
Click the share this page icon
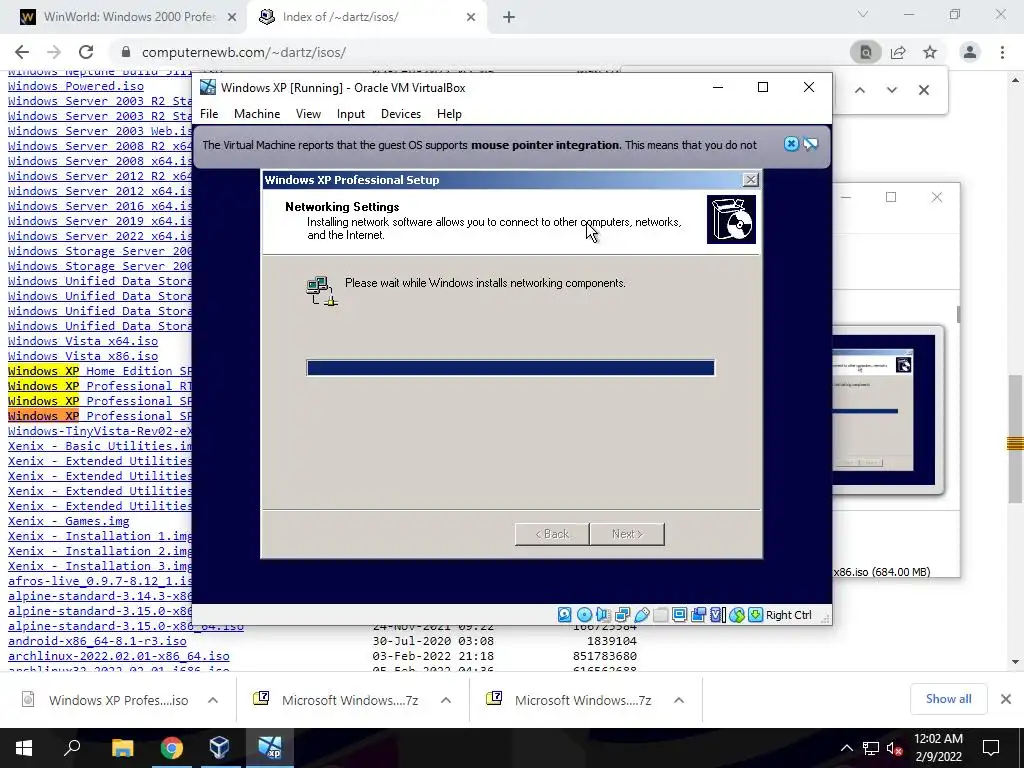coord(898,52)
